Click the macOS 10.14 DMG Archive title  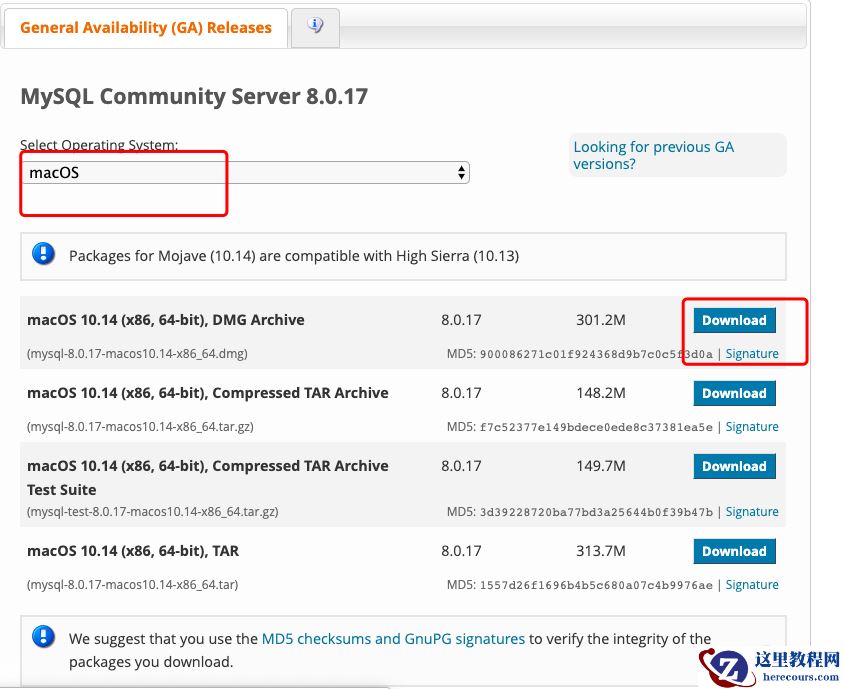[165, 320]
